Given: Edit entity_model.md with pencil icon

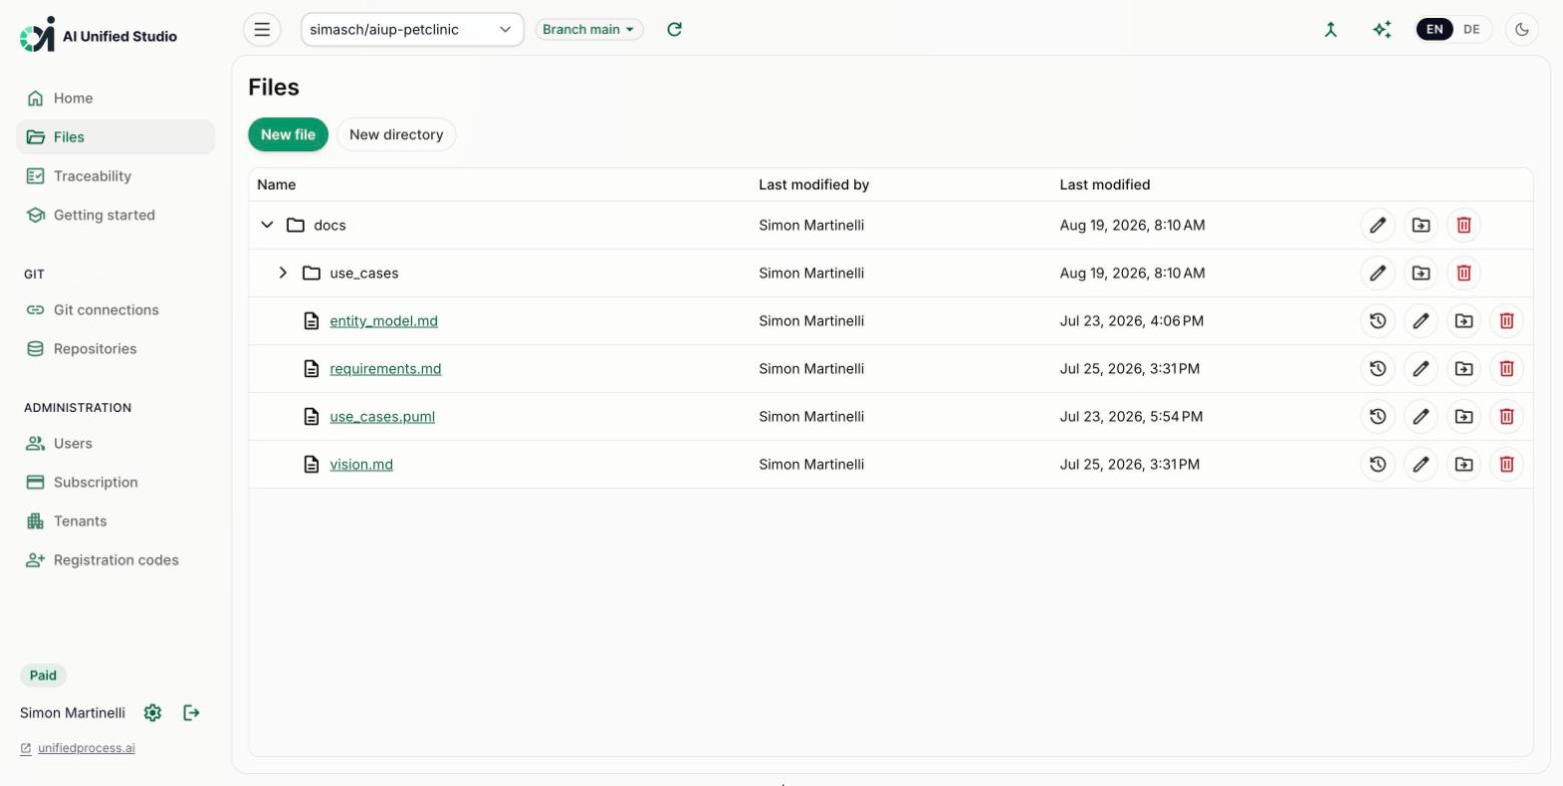Looking at the screenshot, I should click(x=1421, y=321).
